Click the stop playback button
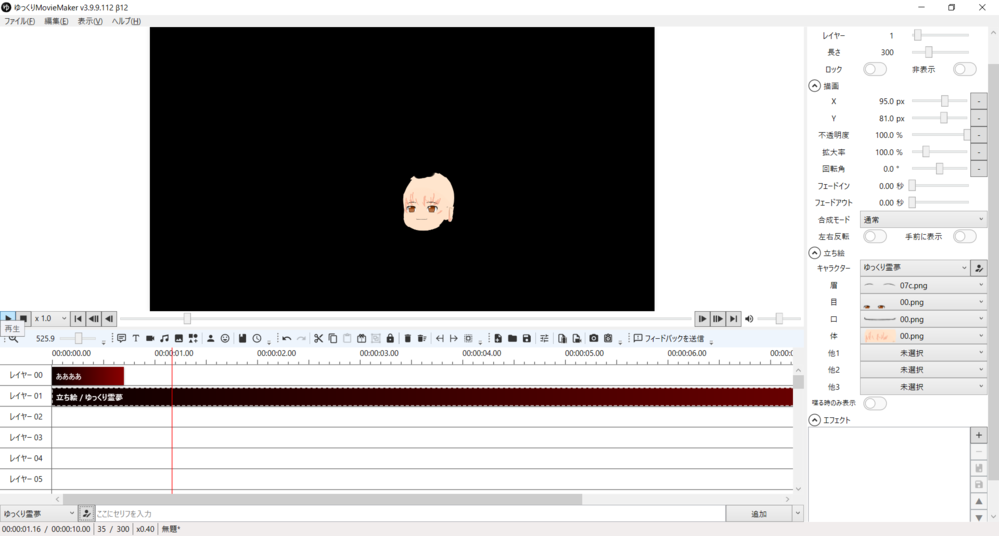The width and height of the screenshot is (999, 536). pyautogui.click(x=23, y=318)
